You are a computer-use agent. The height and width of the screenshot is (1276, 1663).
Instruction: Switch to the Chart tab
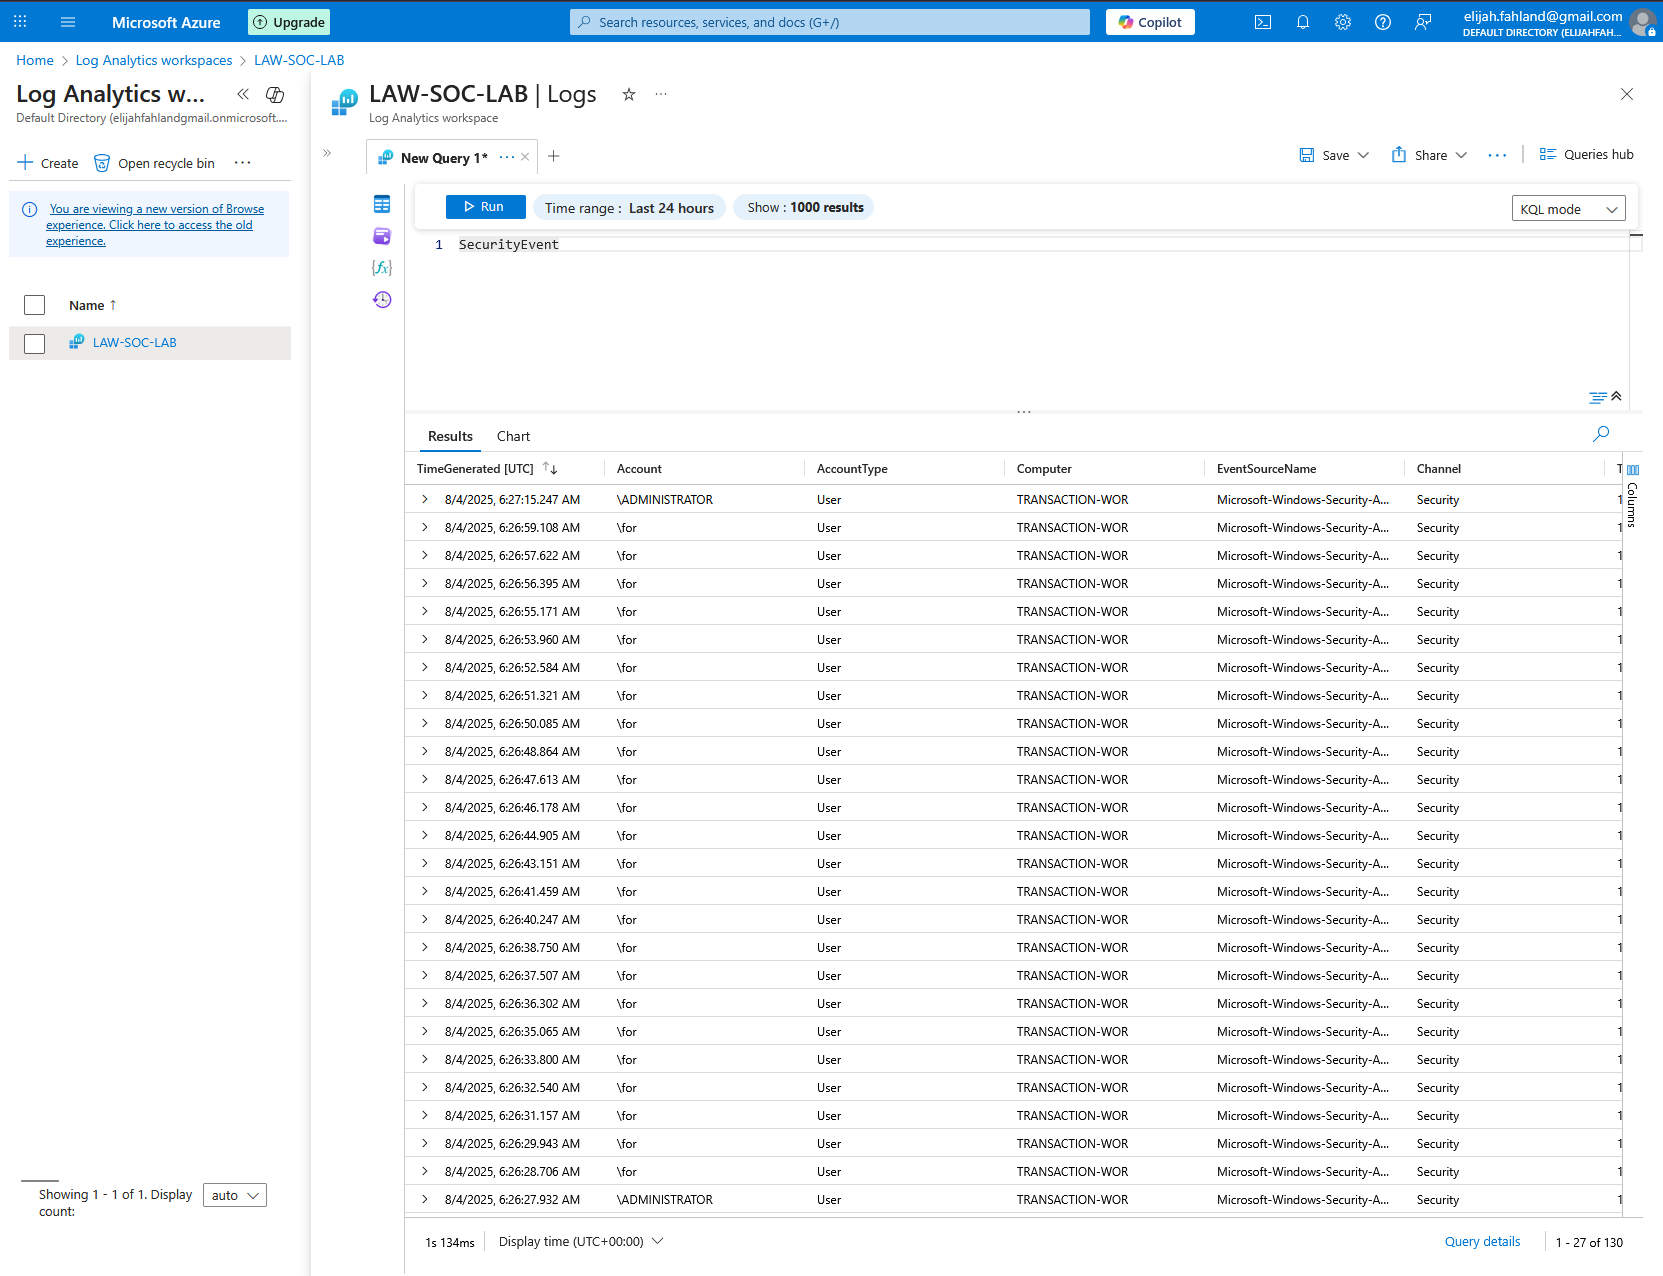(x=513, y=436)
